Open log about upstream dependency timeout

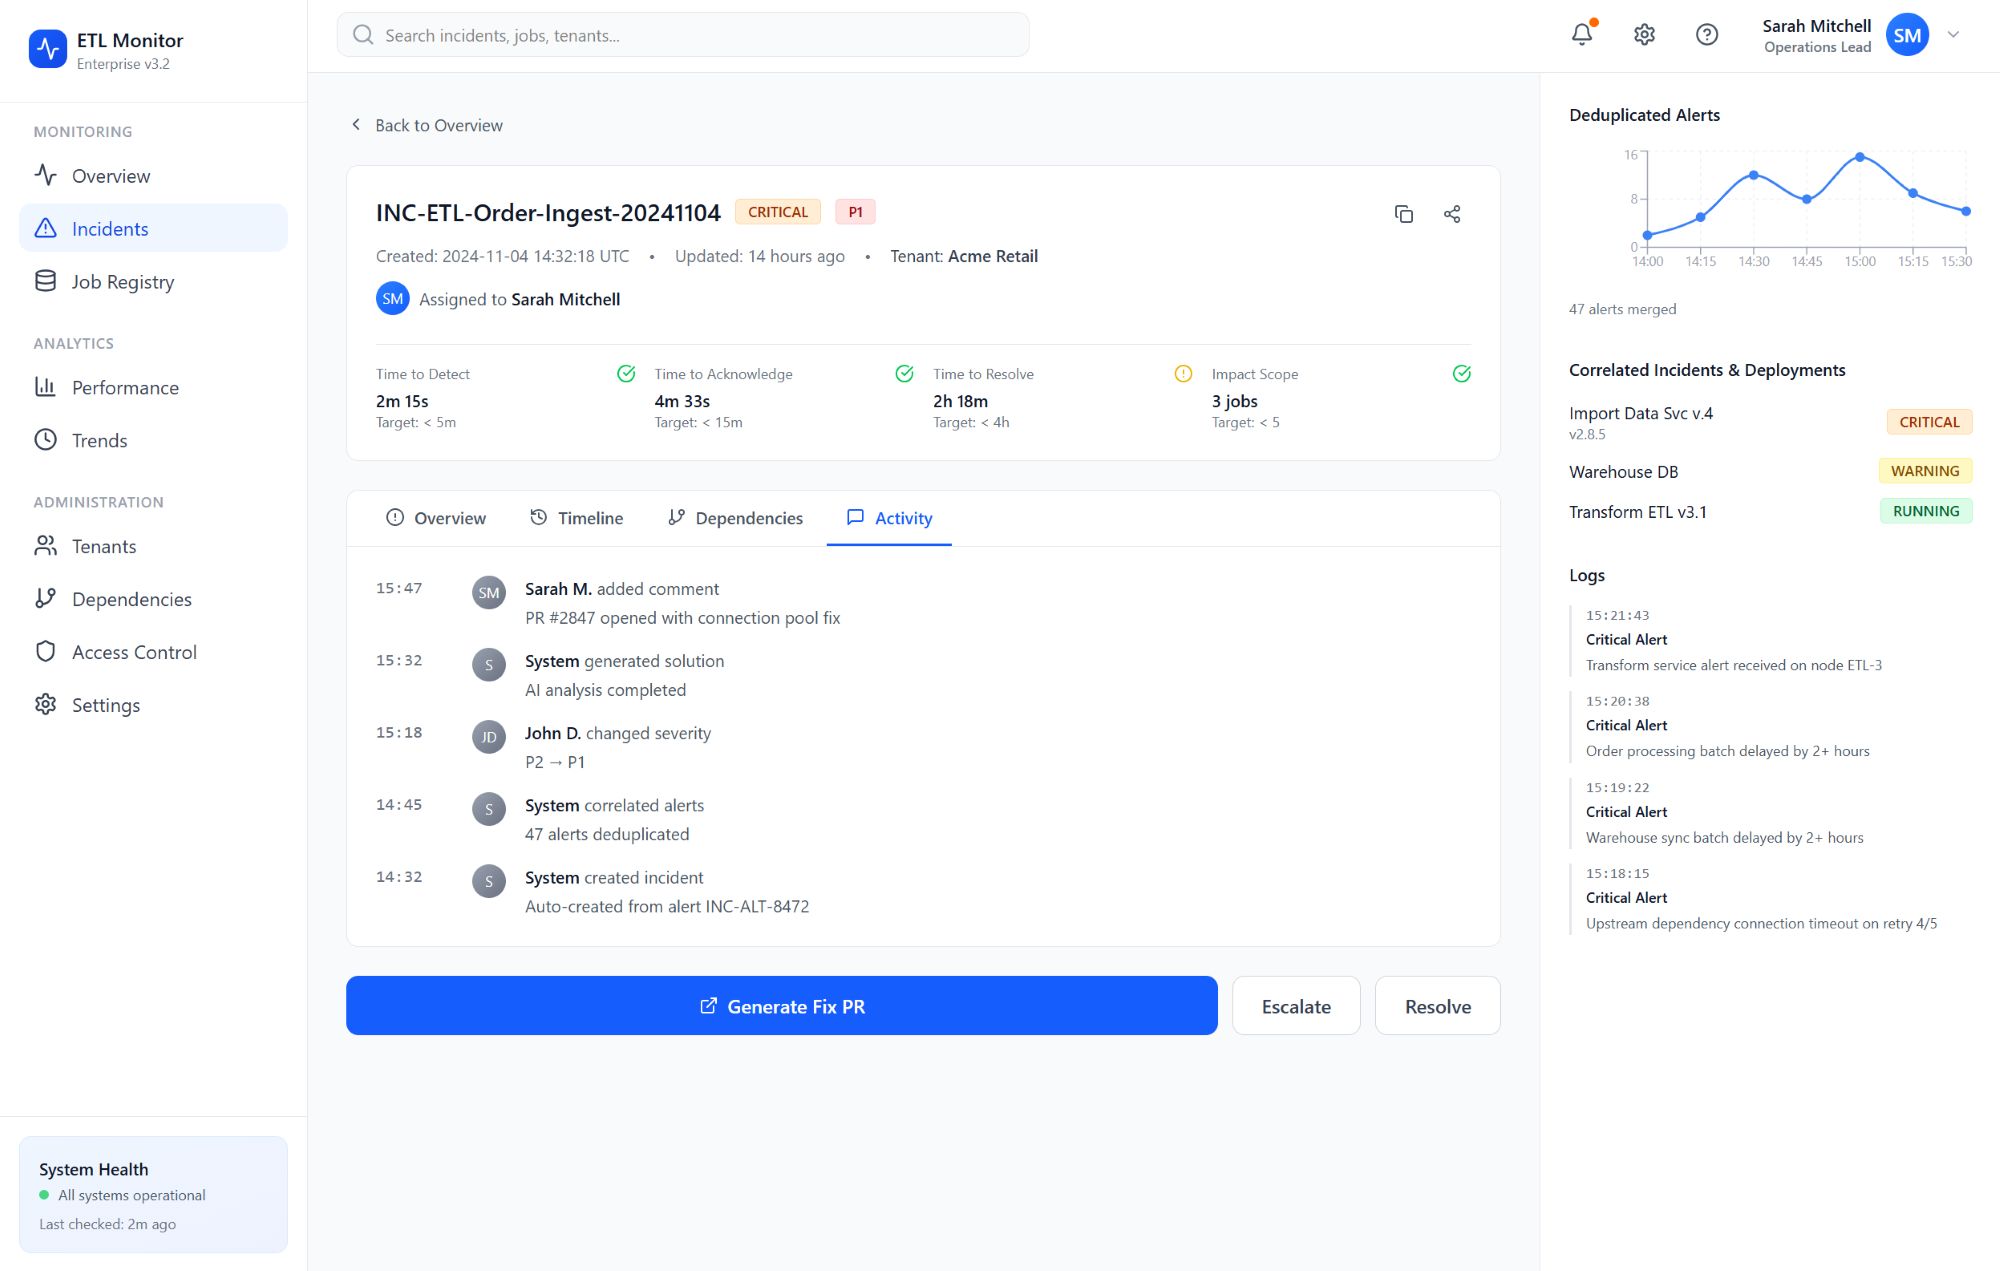pyautogui.click(x=1770, y=899)
